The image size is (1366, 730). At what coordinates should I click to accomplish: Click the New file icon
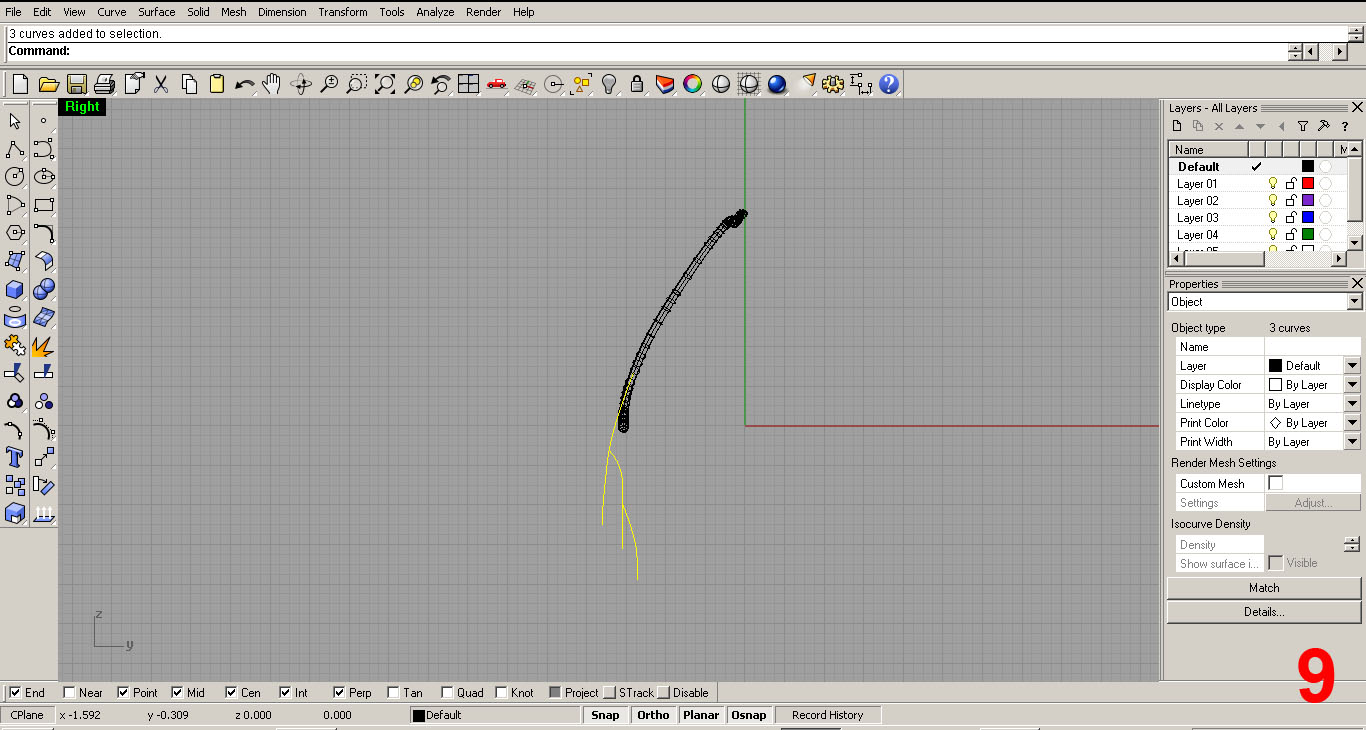20,84
